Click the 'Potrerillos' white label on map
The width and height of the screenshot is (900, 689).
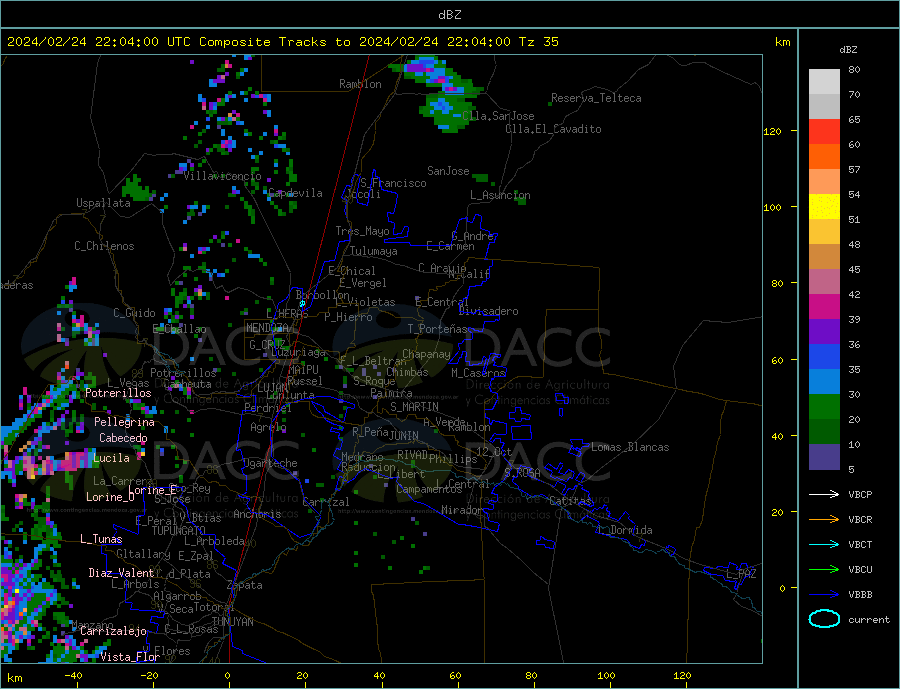[118, 393]
